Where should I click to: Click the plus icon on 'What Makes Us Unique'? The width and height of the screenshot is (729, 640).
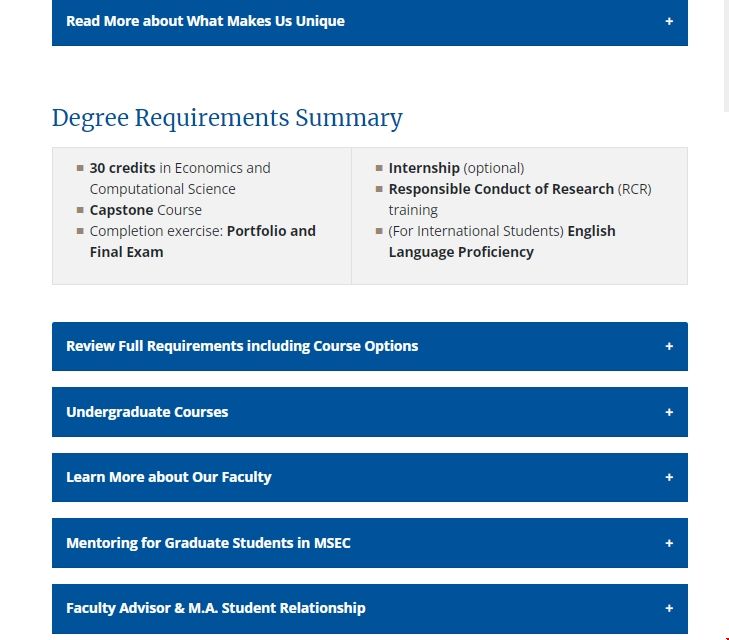pyautogui.click(x=669, y=21)
